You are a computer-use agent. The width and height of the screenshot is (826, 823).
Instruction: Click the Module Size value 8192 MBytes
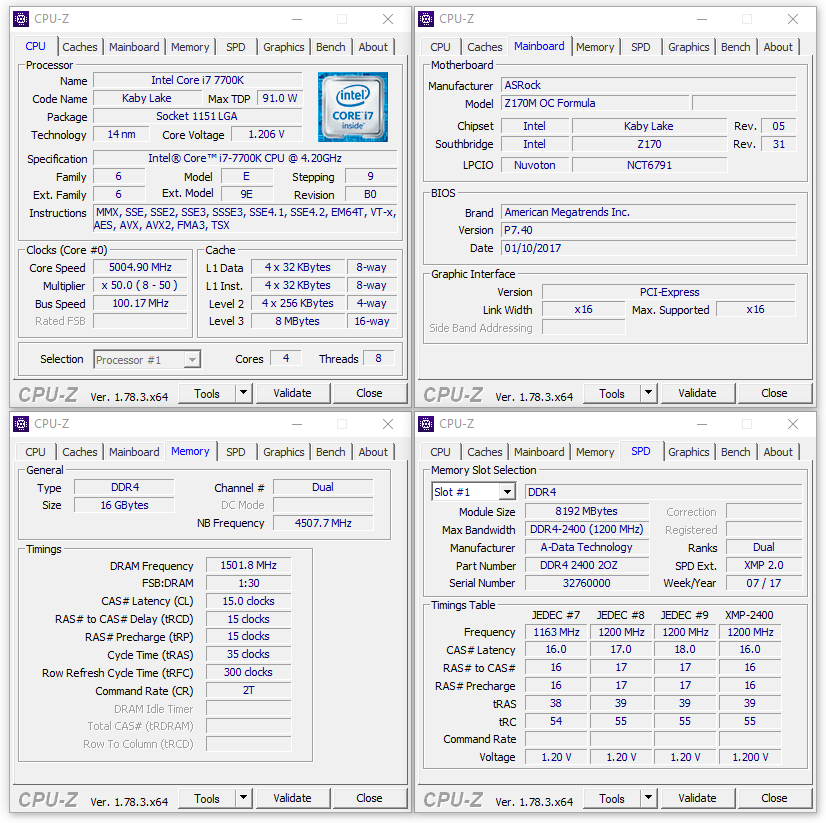(x=587, y=511)
